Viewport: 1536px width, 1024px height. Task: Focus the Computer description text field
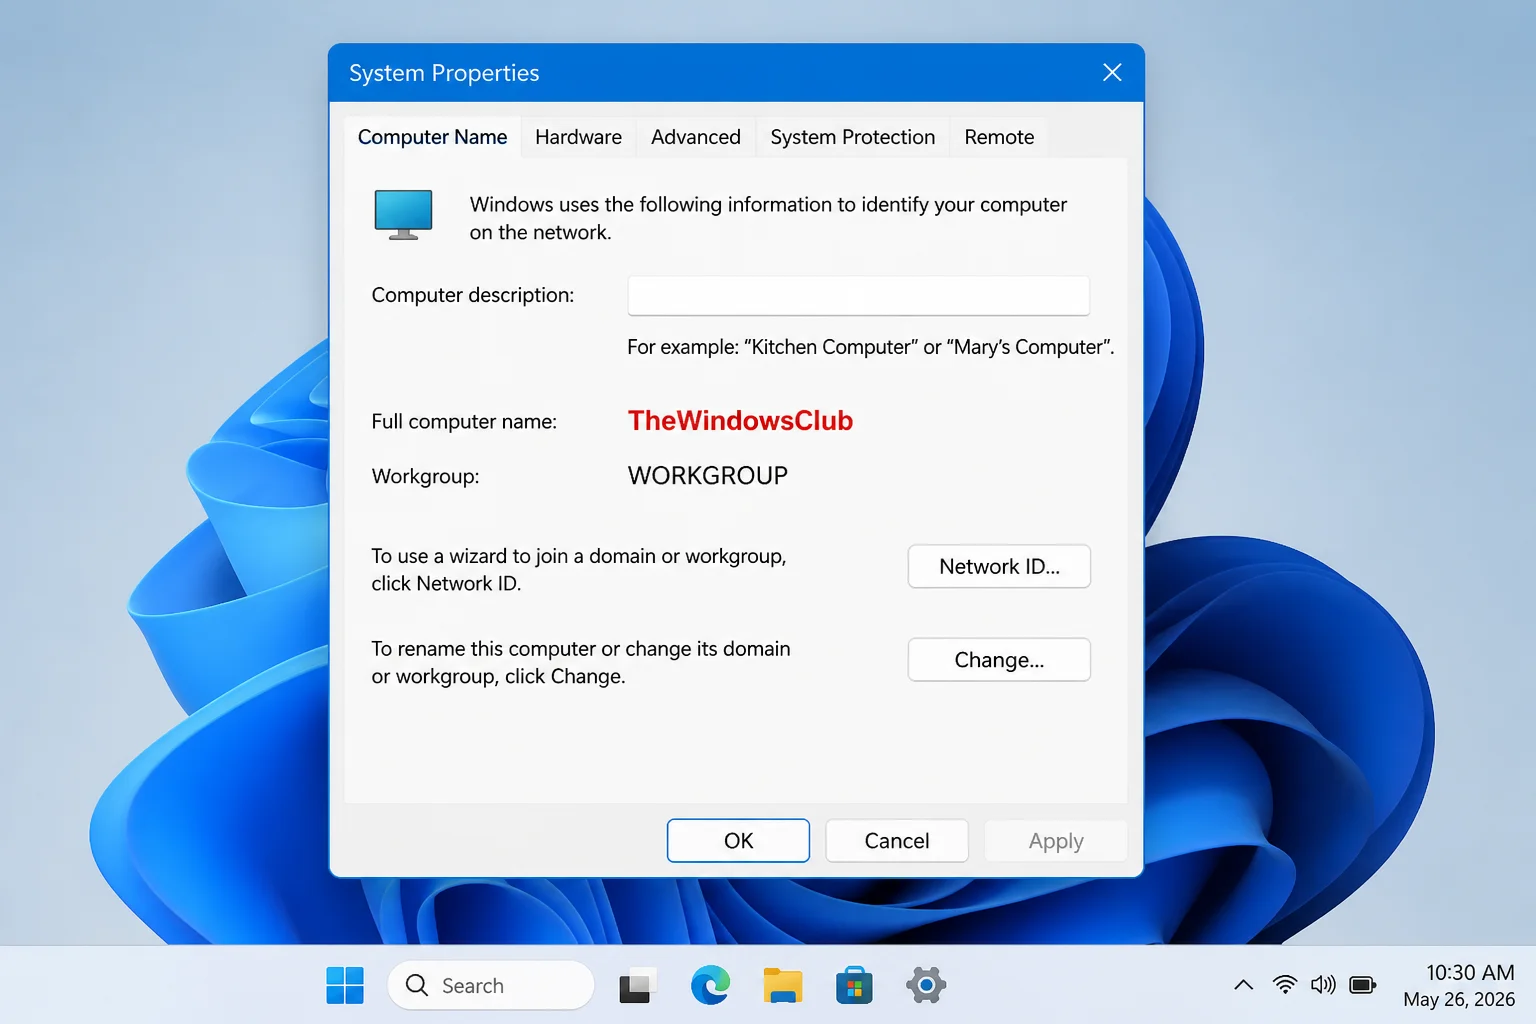click(858, 296)
